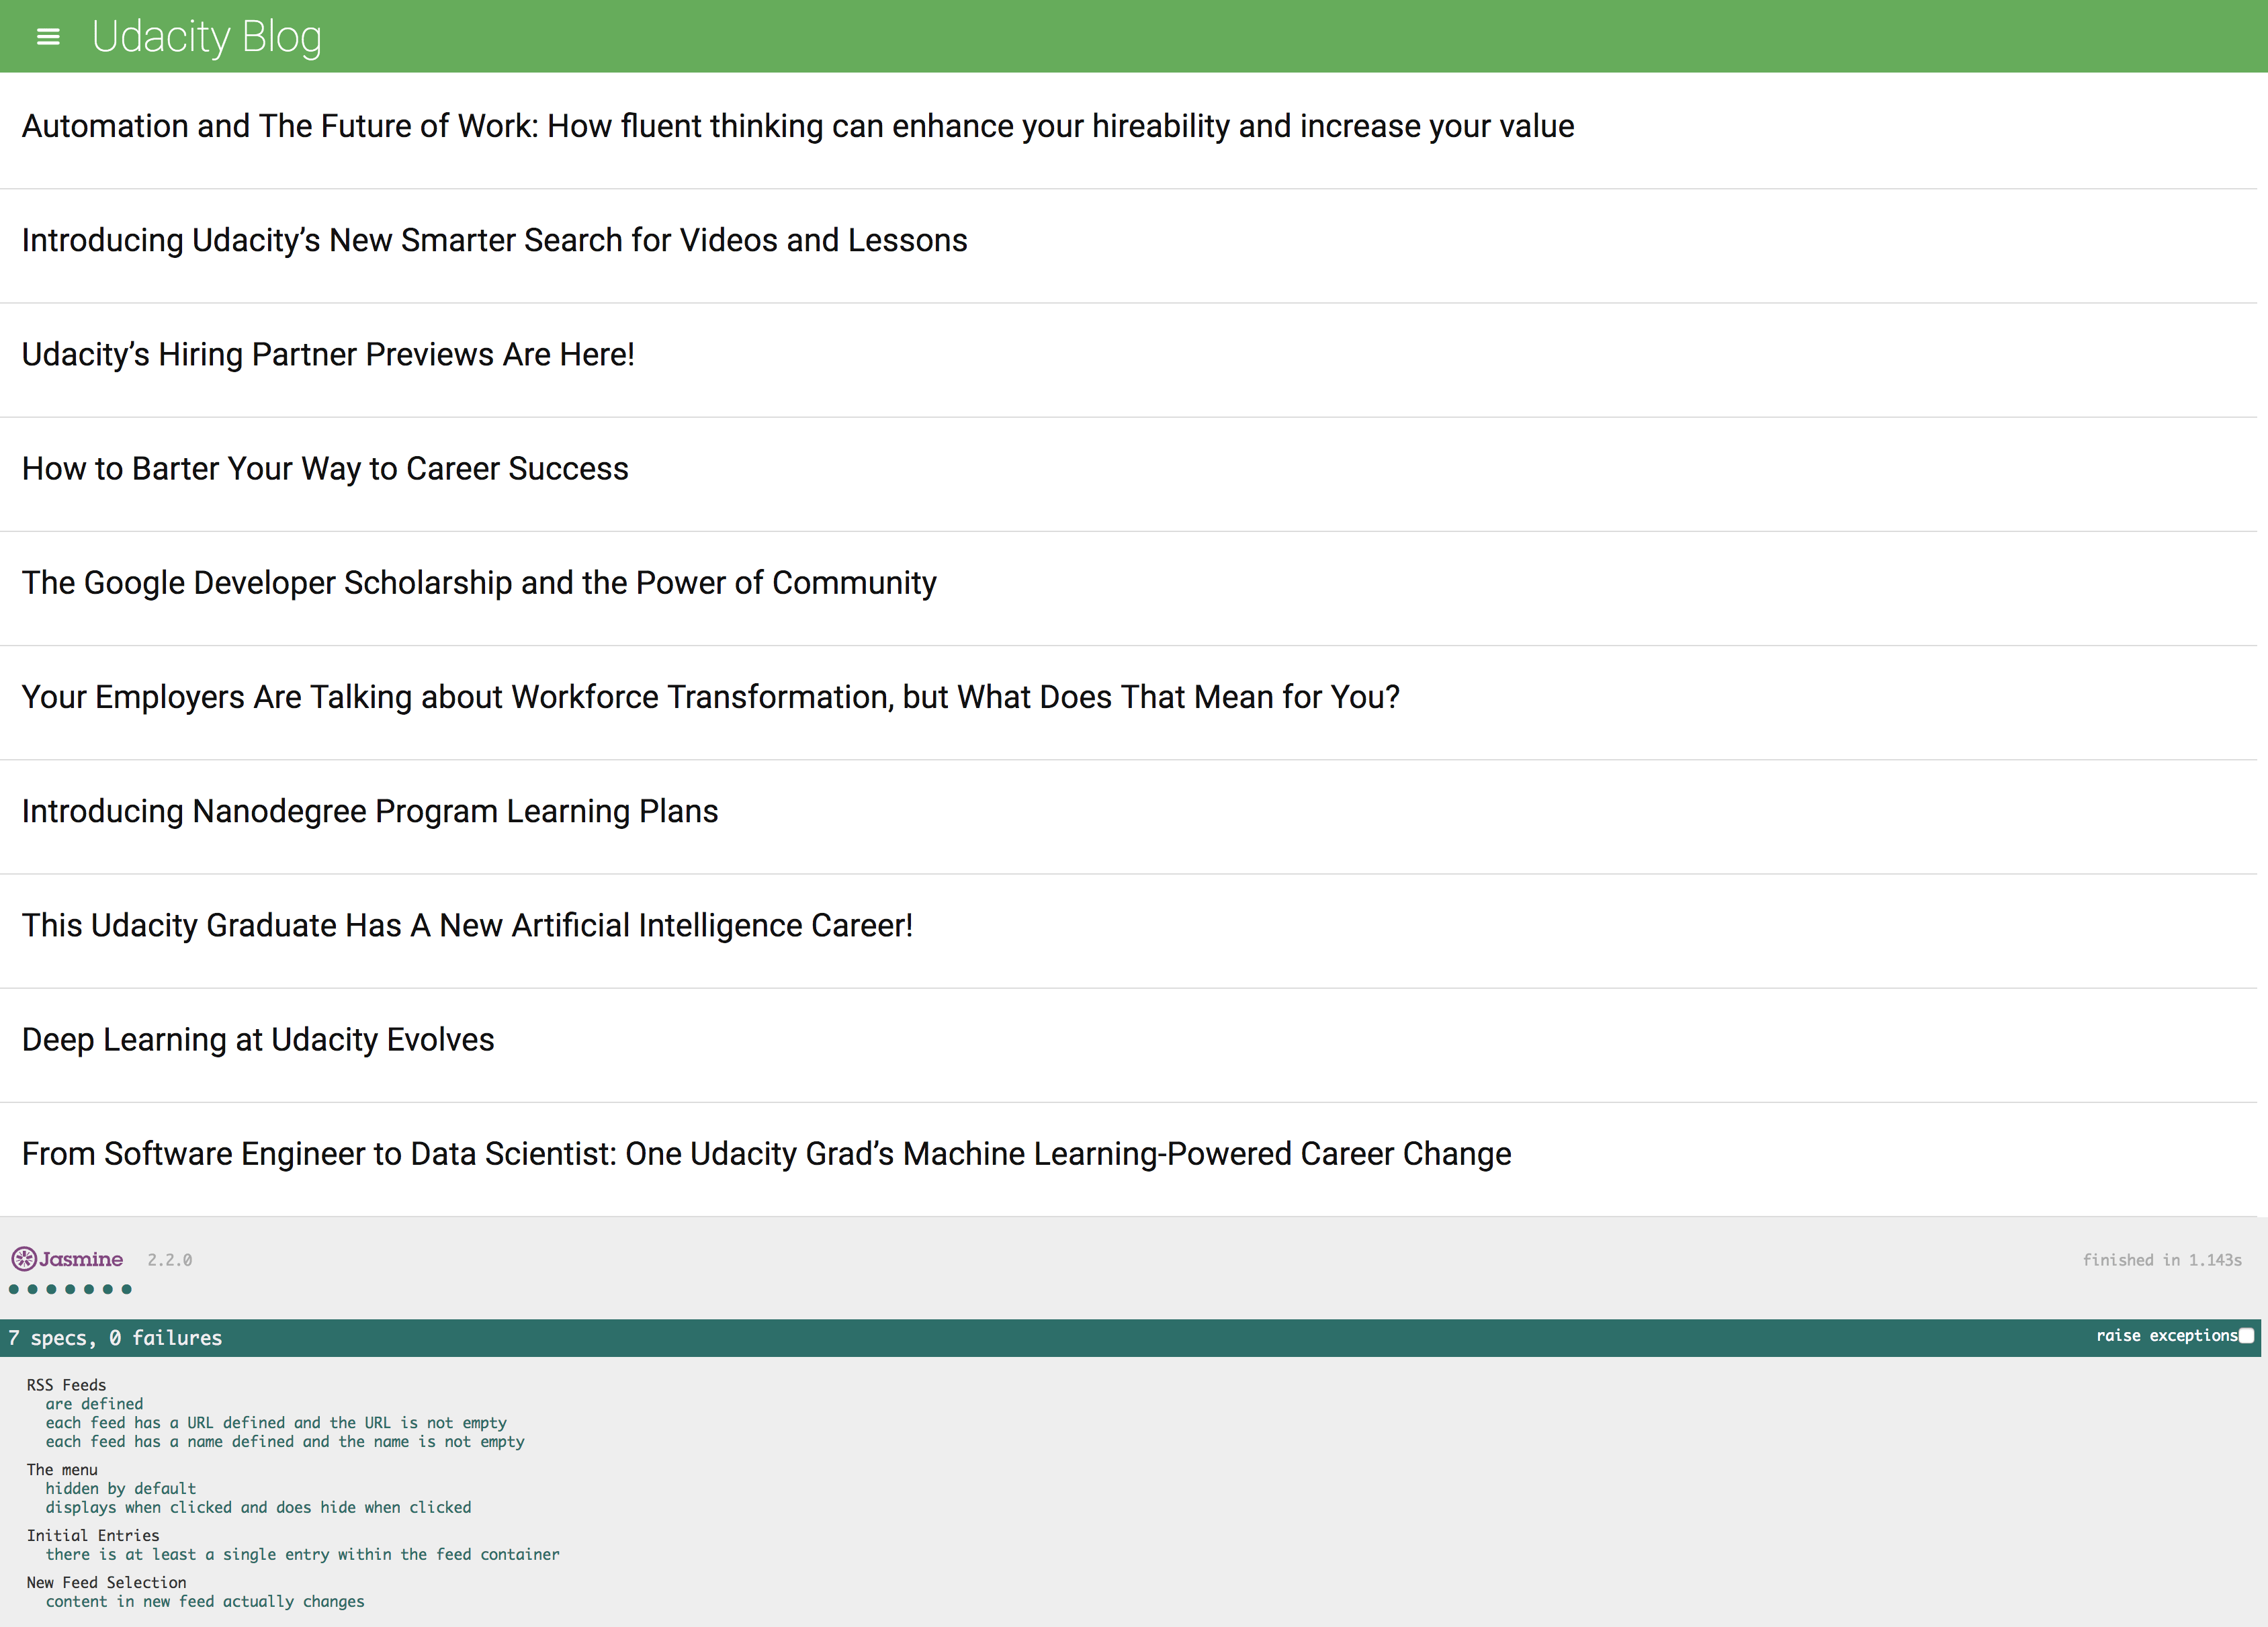
Task: Select 'content in new feed actually changes' spec
Action: pos(205,1602)
